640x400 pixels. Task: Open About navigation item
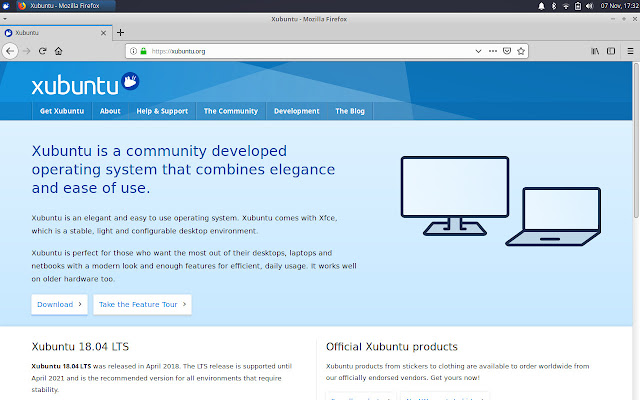coord(110,111)
